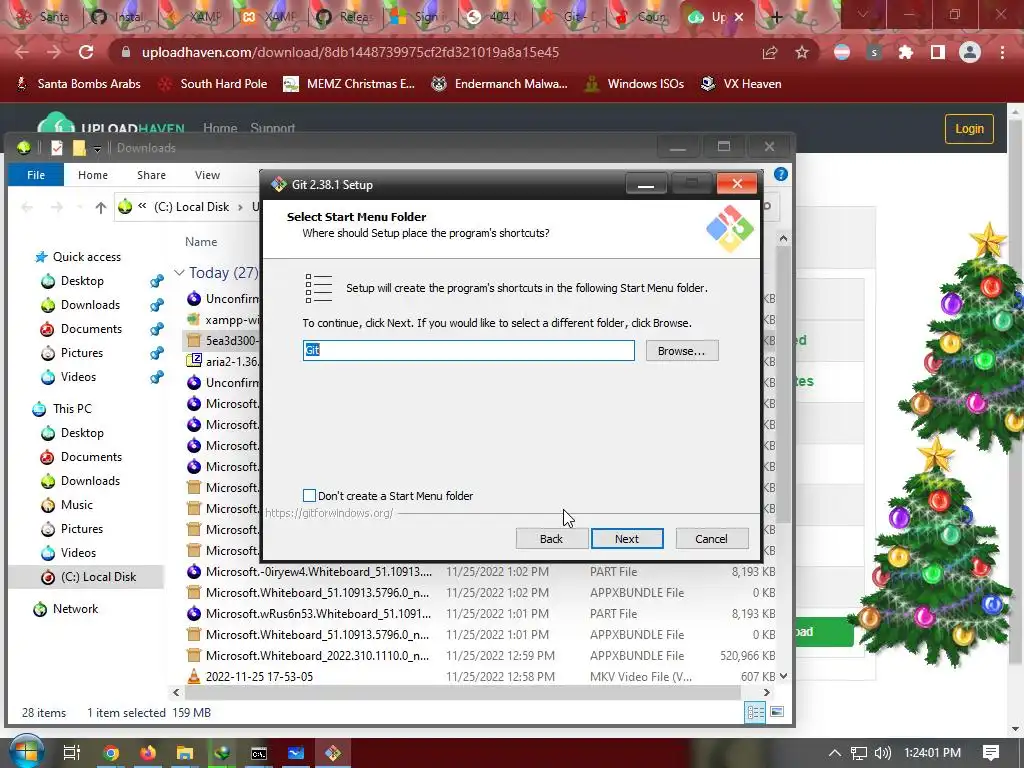
Task: Open Windows ISOs bookmark
Action: click(x=634, y=84)
